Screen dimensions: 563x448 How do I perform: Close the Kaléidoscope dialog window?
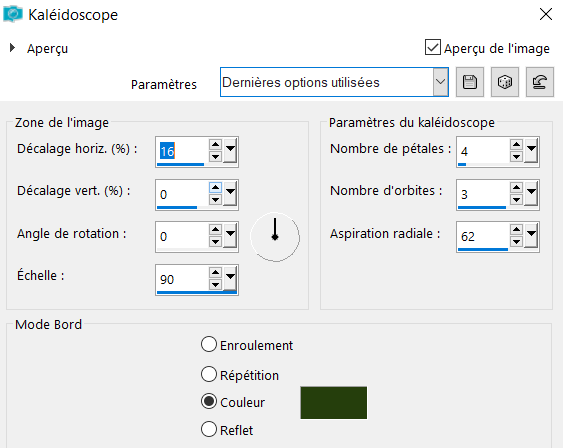tap(546, 14)
